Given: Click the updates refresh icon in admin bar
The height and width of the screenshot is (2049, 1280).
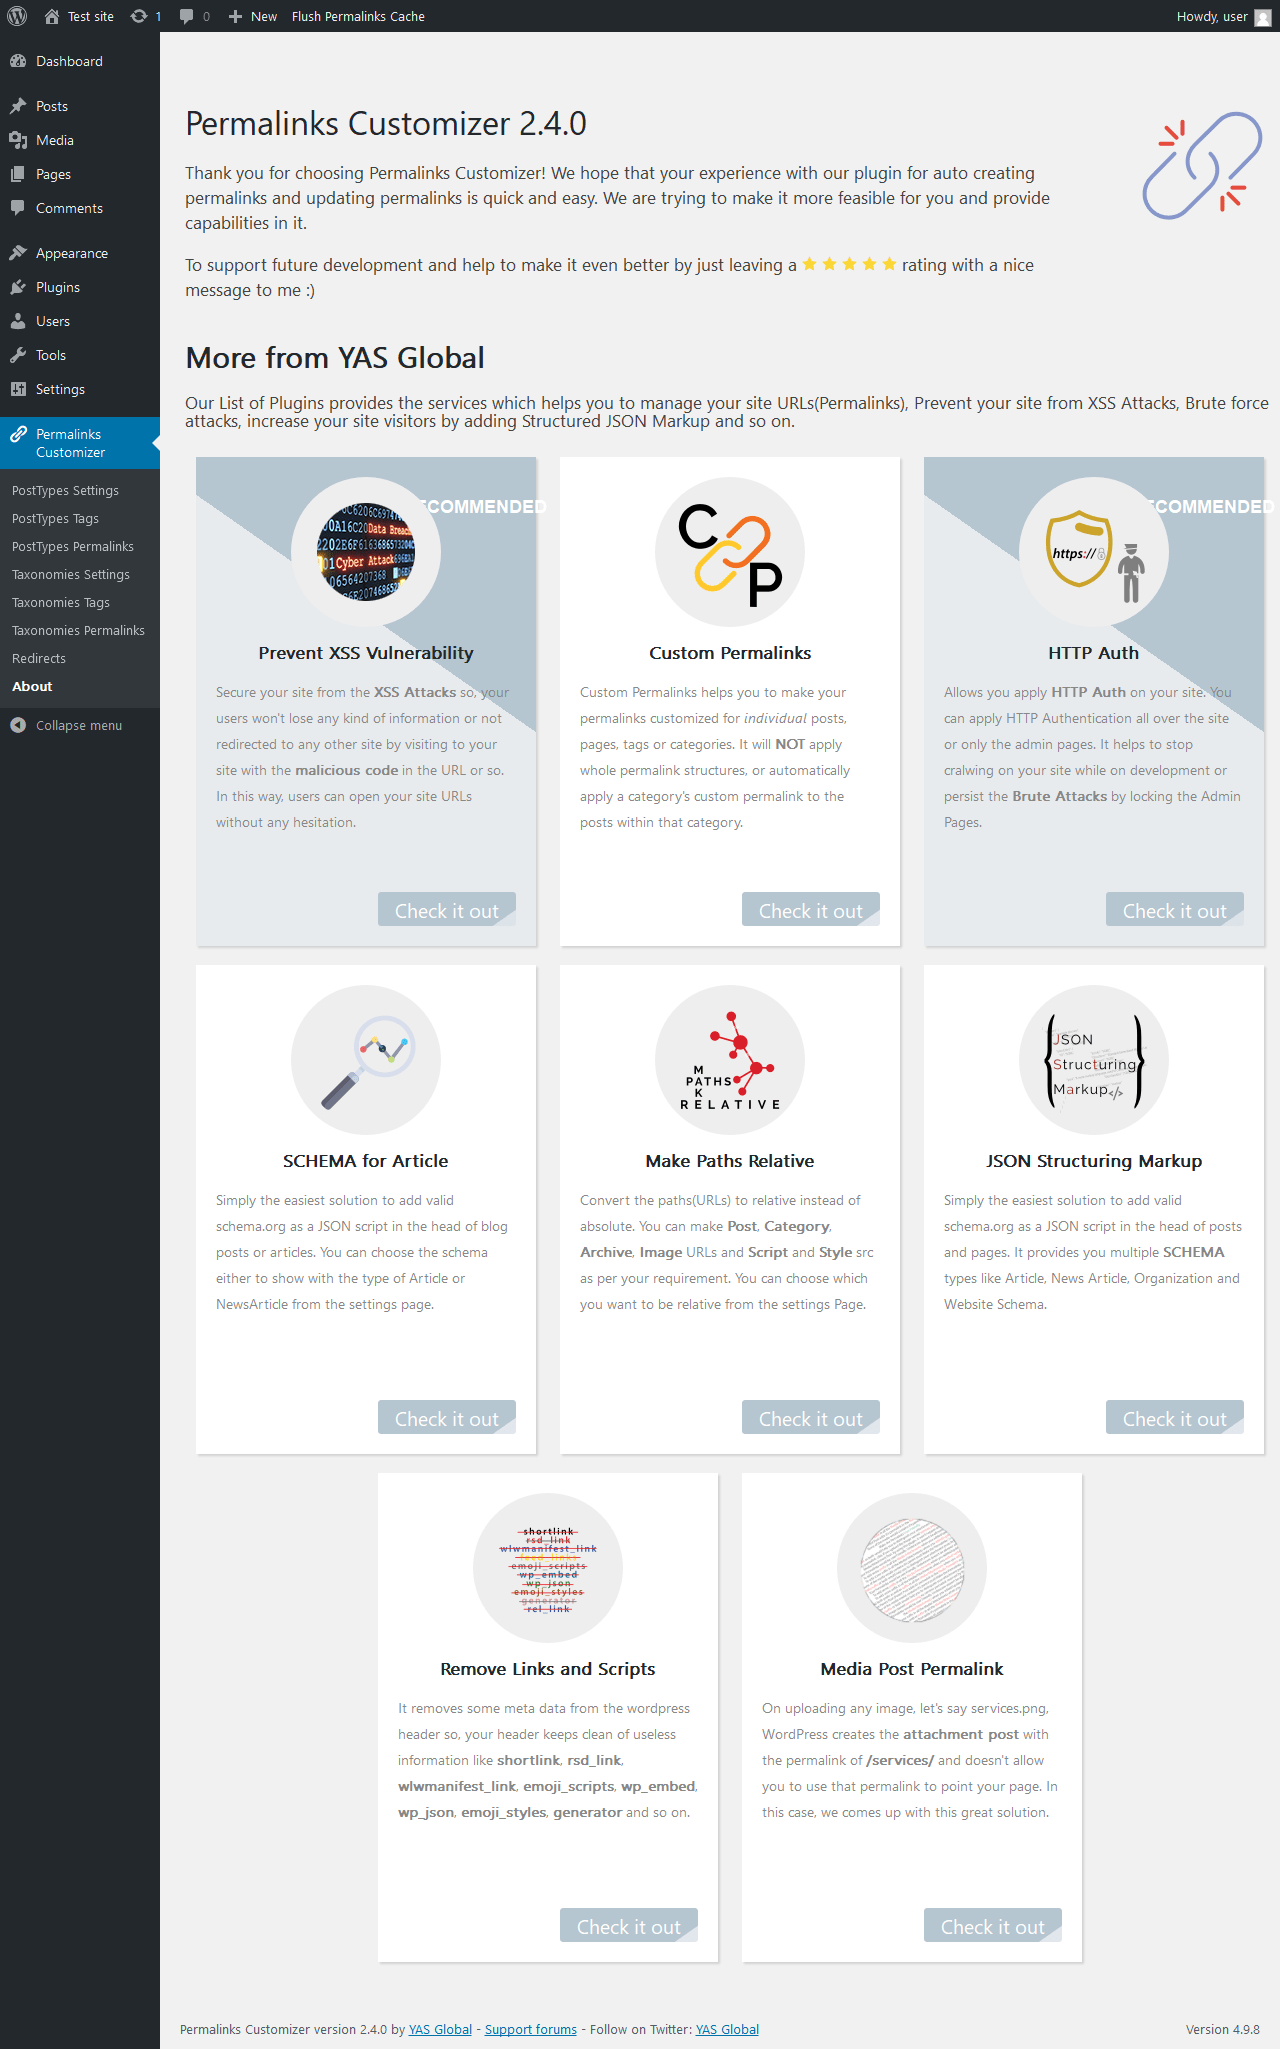Looking at the screenshot, I should click(139, 16).
